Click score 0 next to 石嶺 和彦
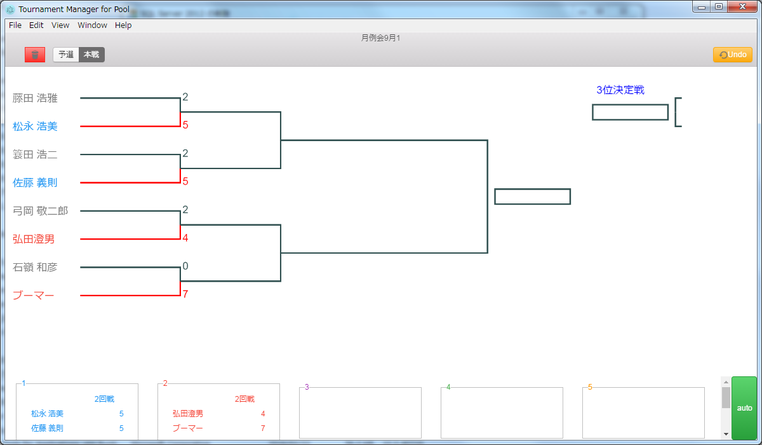 [x=185, y=266]
